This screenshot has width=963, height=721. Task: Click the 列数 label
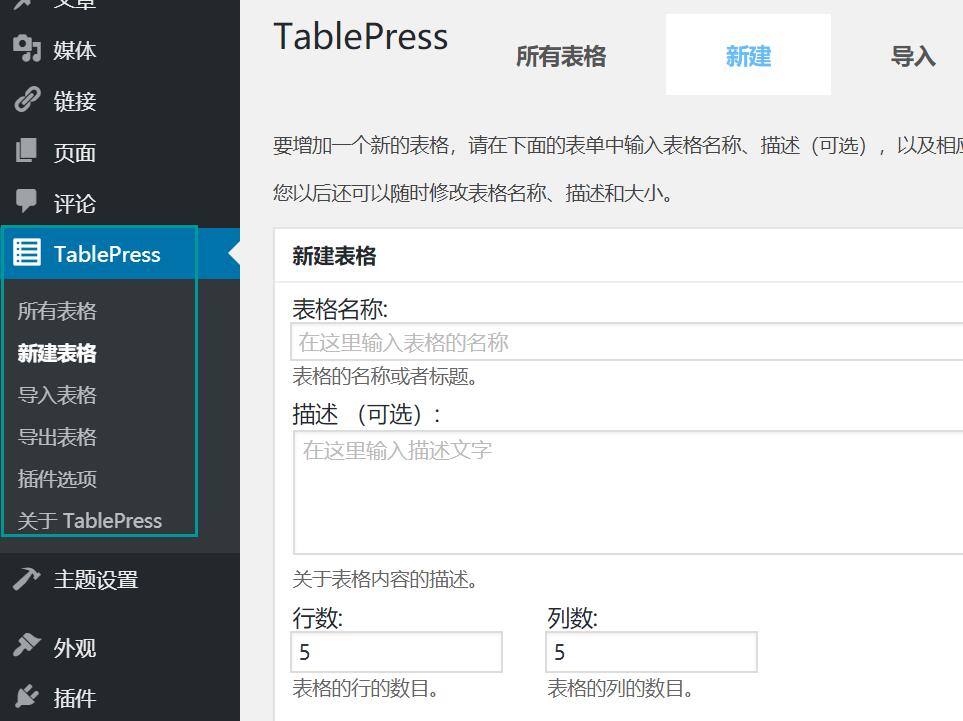[572, 618]
